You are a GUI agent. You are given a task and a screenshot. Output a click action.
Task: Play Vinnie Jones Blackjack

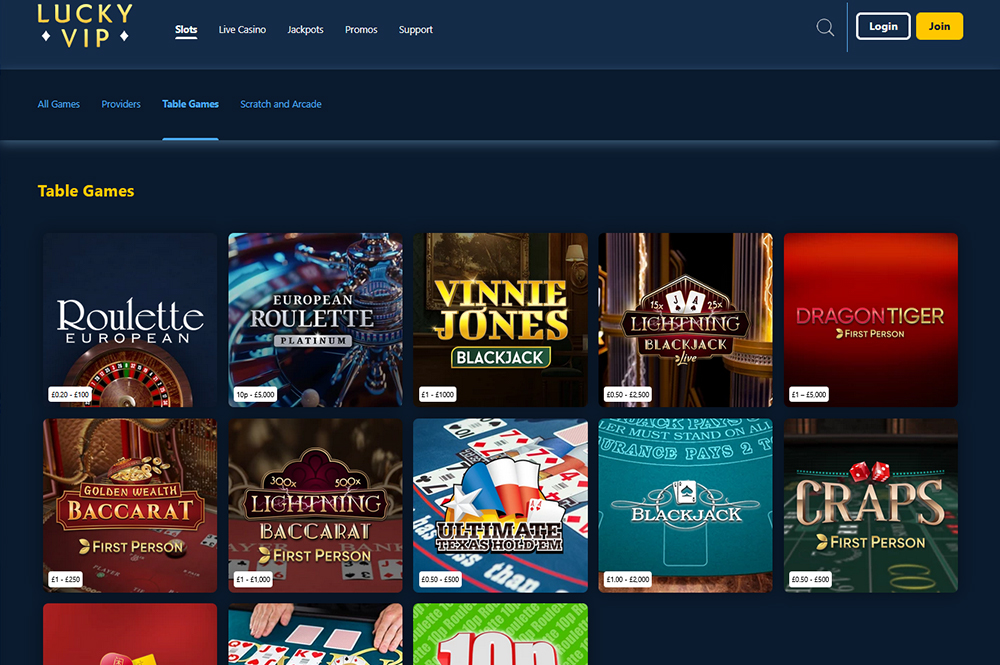500,320
